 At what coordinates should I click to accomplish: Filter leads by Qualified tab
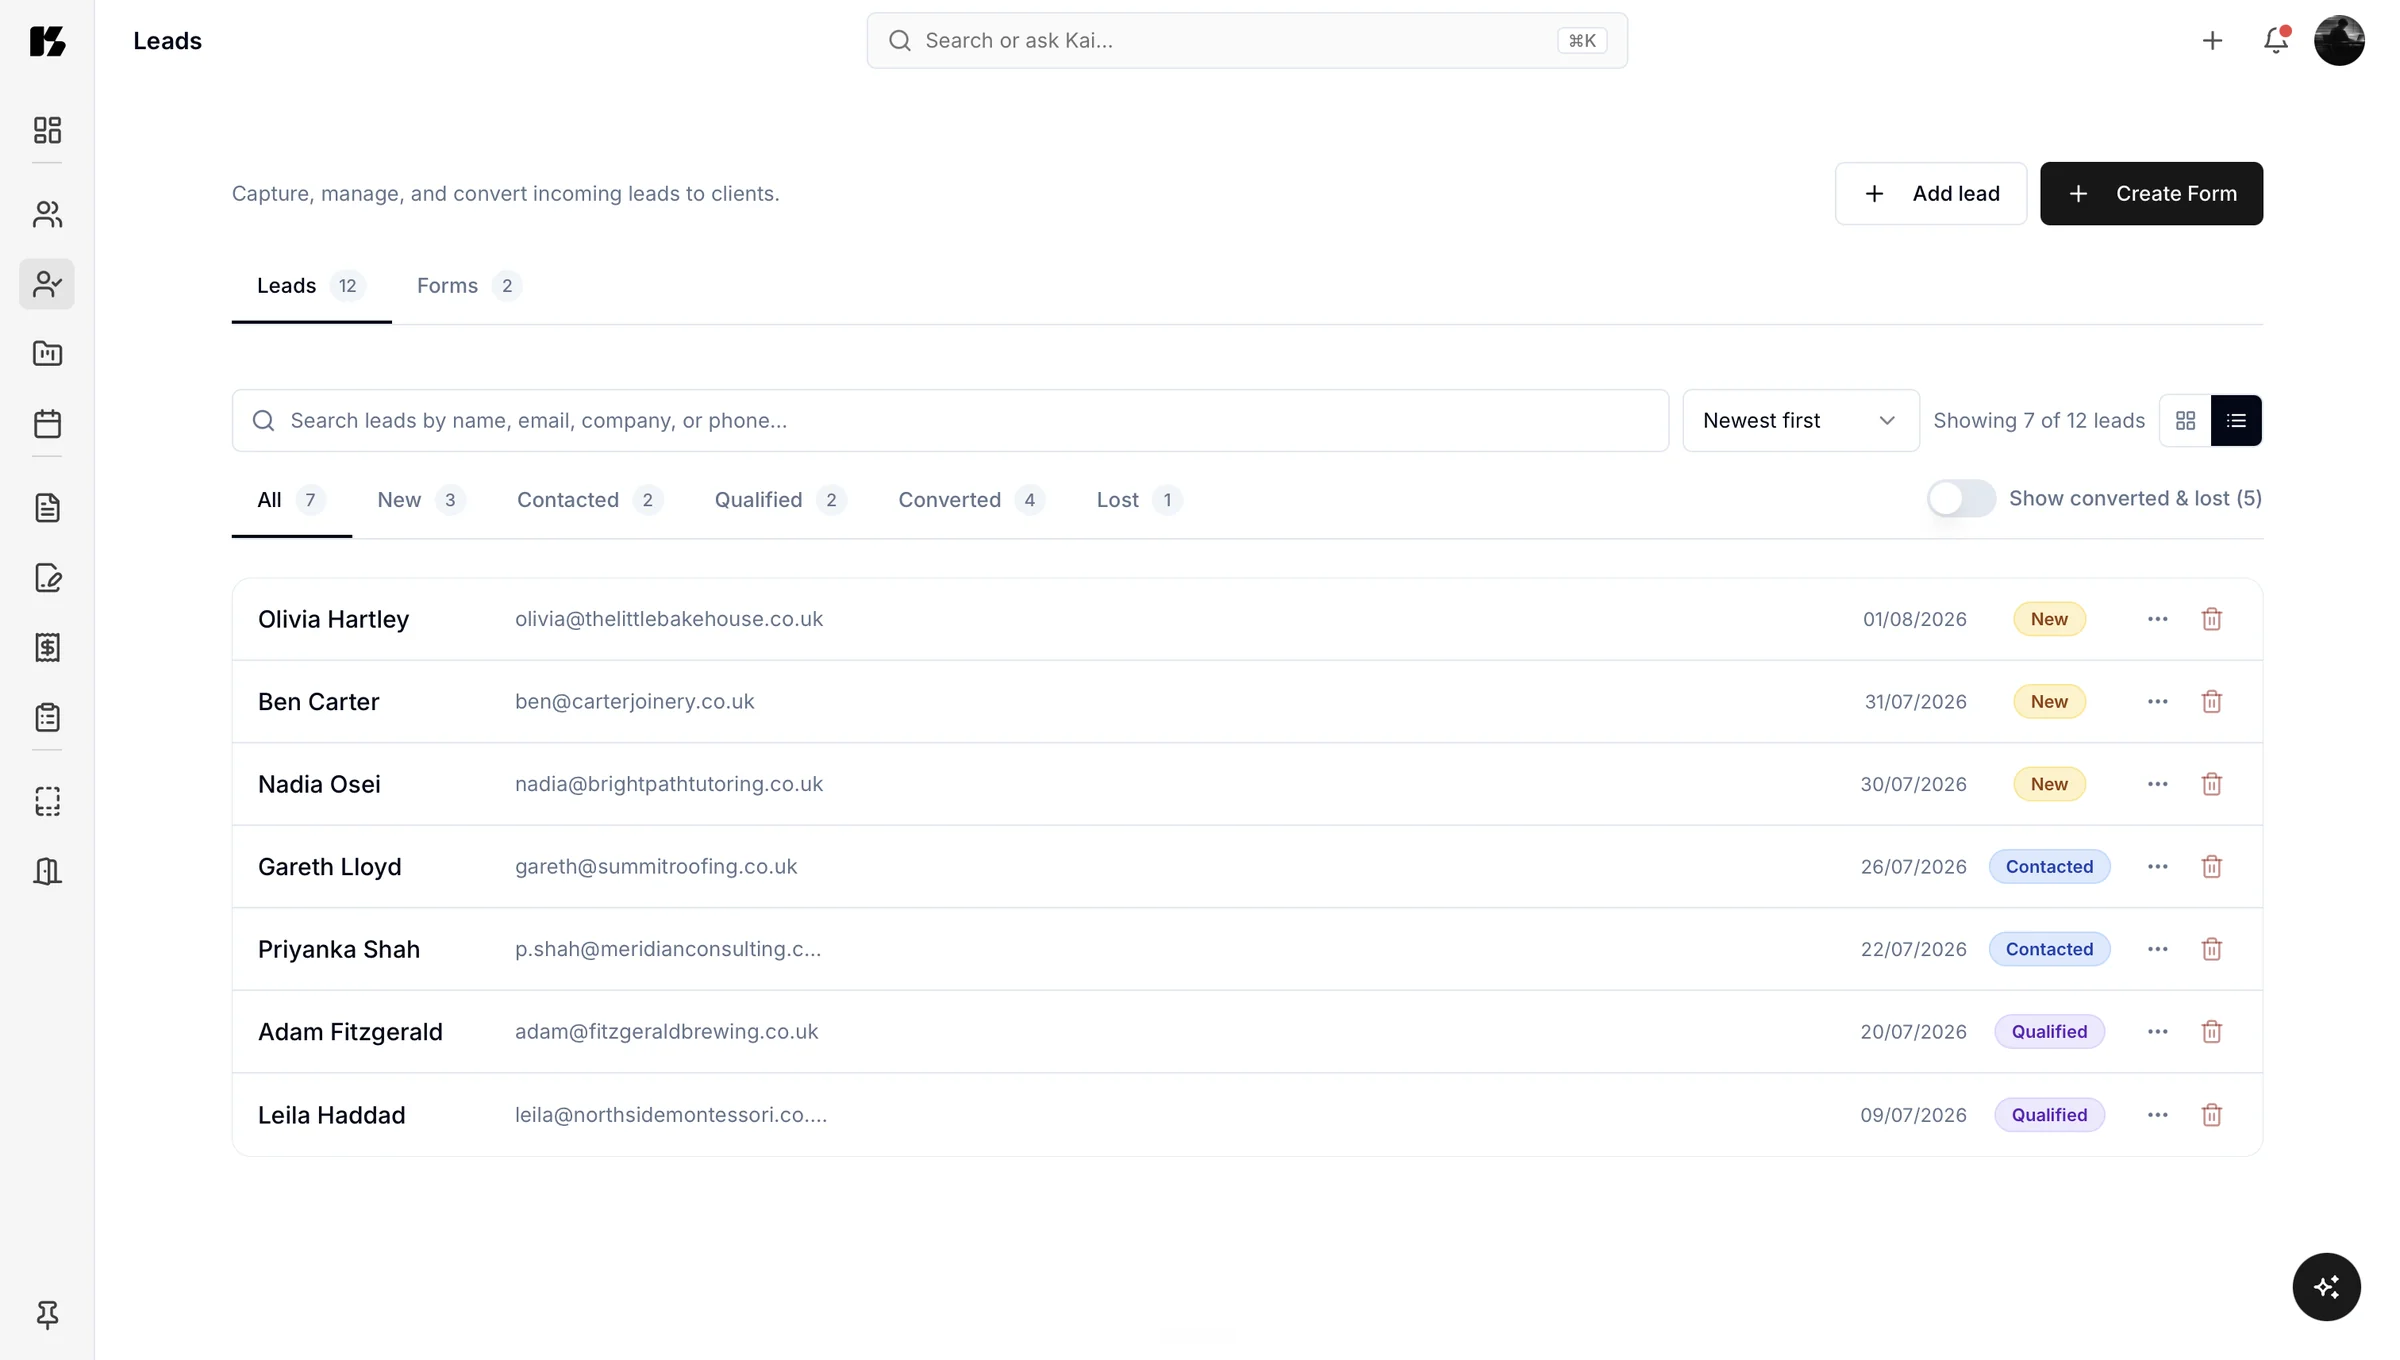pyautogui.click(x=779, y=500)
